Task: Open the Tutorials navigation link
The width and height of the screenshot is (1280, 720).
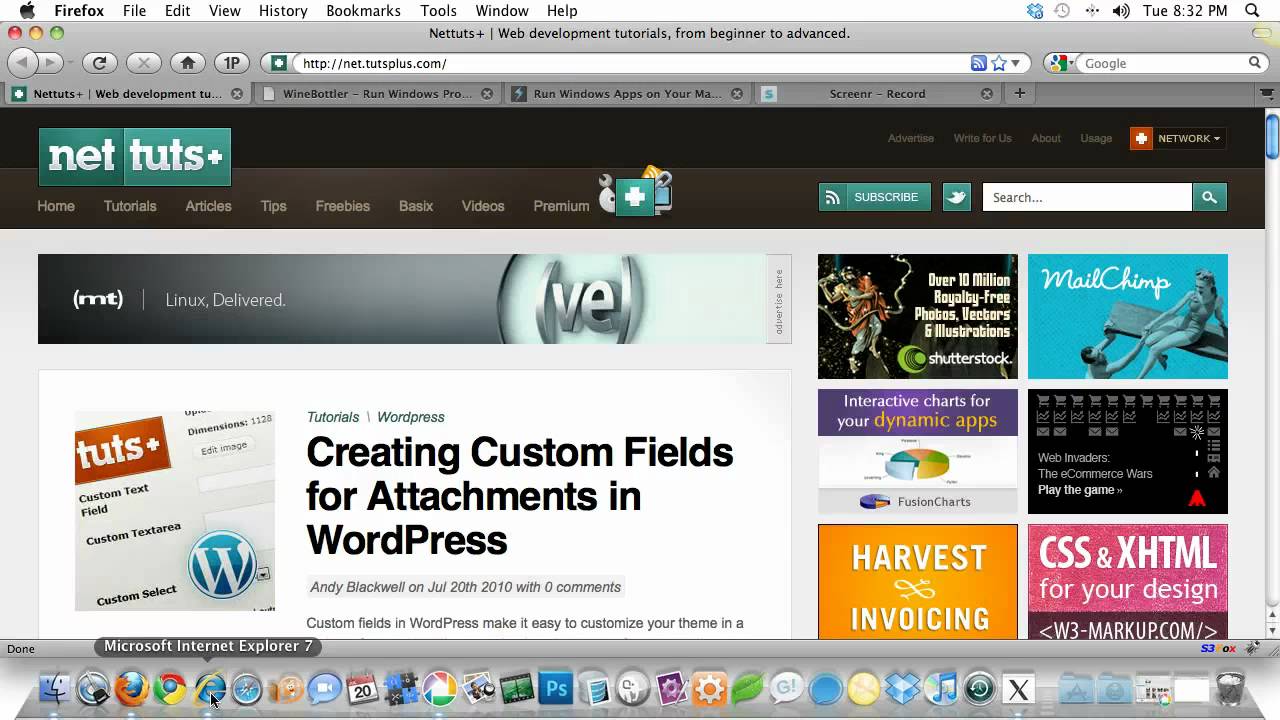Action: coord(130,206)
